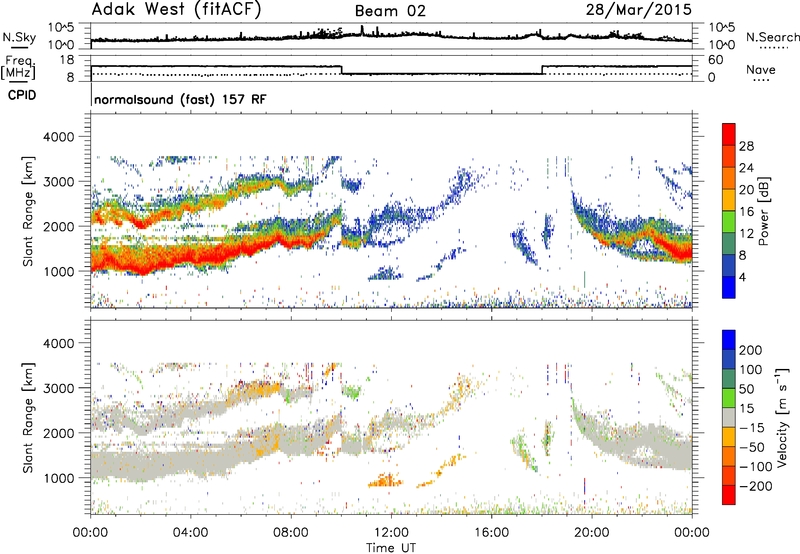Select "Slant Range [km]" label of velocity panel
This screenshot has height=554, width=800.
[x=28, y=418]
